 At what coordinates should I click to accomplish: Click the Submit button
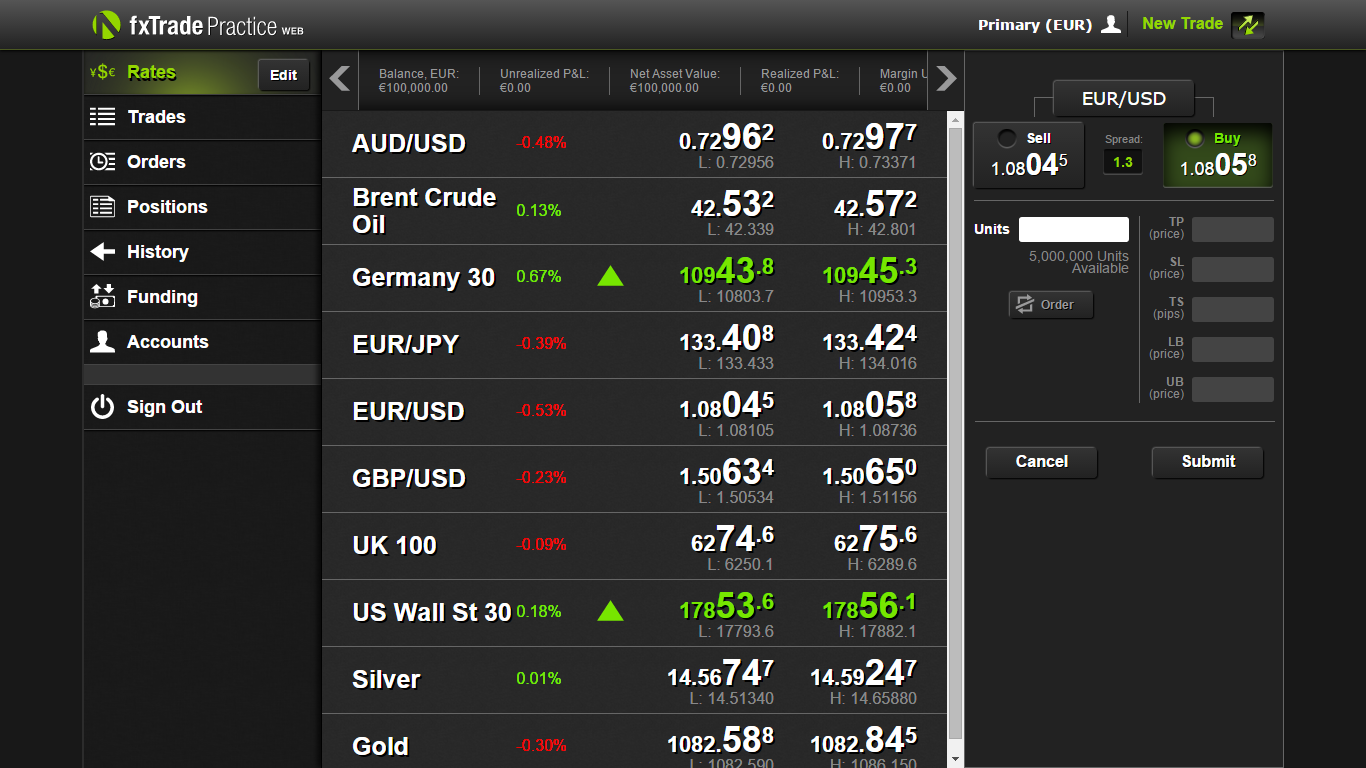(1208, 462)
